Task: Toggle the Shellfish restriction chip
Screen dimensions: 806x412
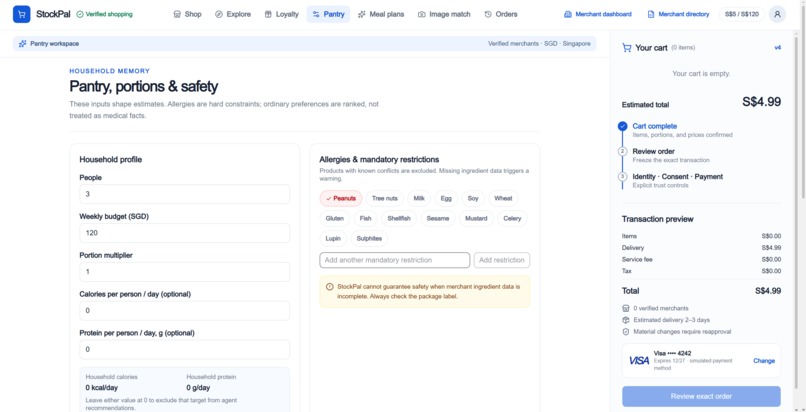Action: (399, 218)
